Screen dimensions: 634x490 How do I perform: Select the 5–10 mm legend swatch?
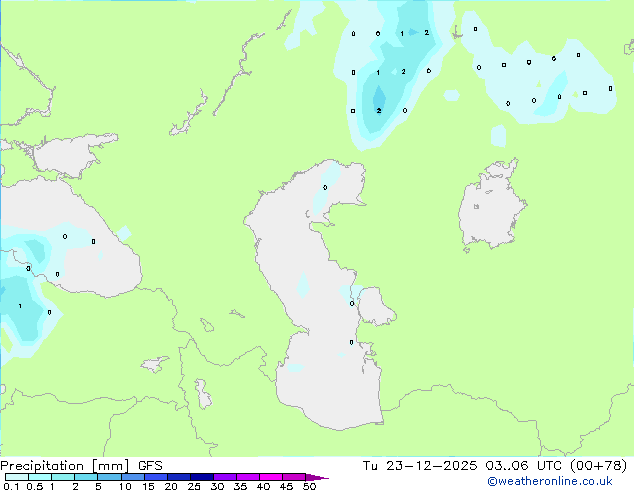(109, 477)
